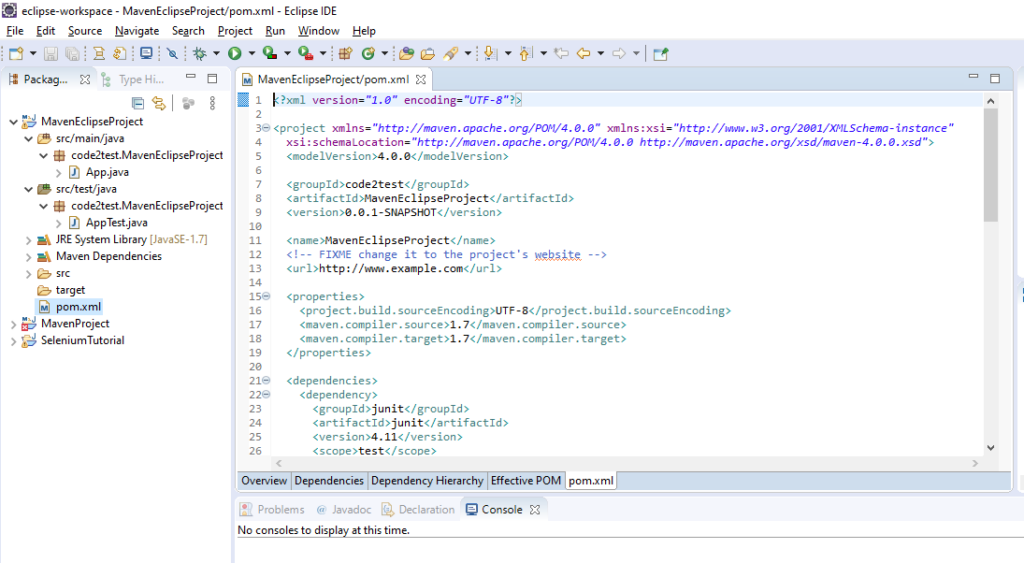Click the Pin Editor toolbar icon
Viewport: 1024px width, 563px height.
(x=661, y=54)
